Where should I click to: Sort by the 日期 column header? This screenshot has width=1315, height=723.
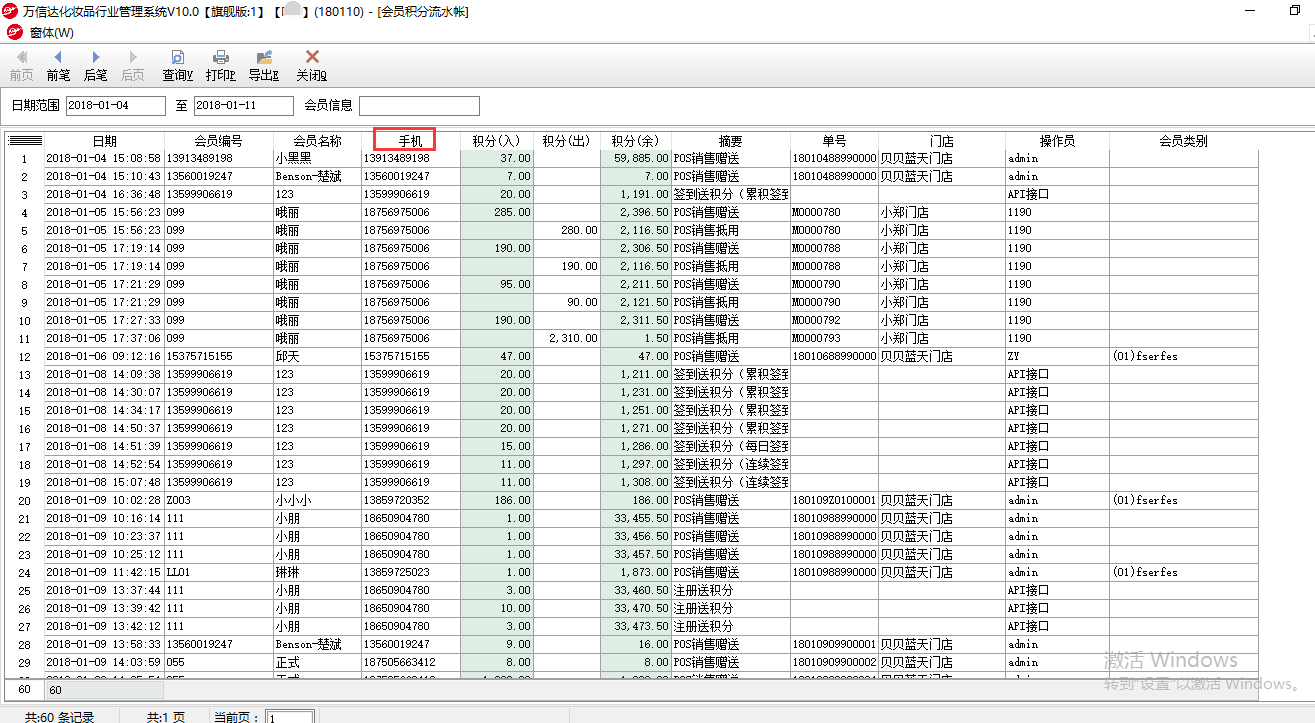click(104, 141)
